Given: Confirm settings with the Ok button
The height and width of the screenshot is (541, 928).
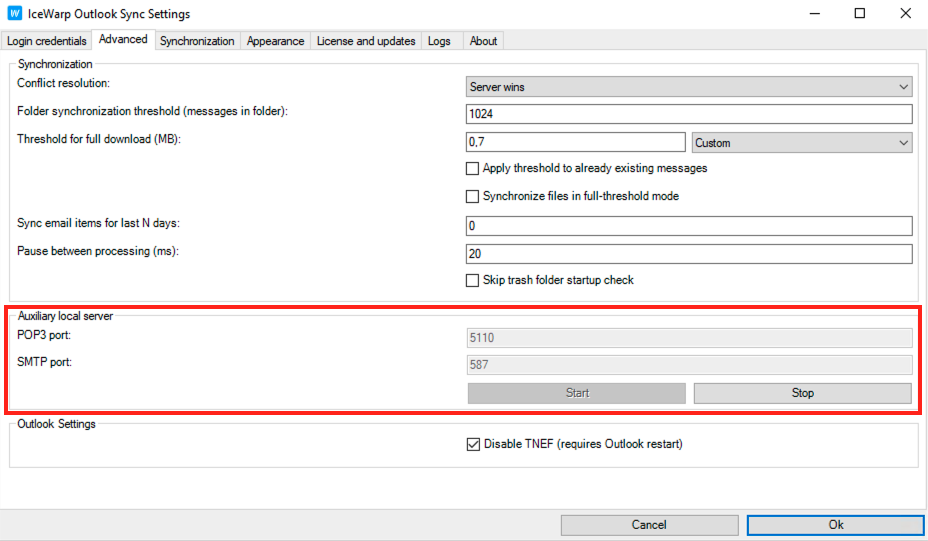Looking at the screenshot, I should (836, 525).
